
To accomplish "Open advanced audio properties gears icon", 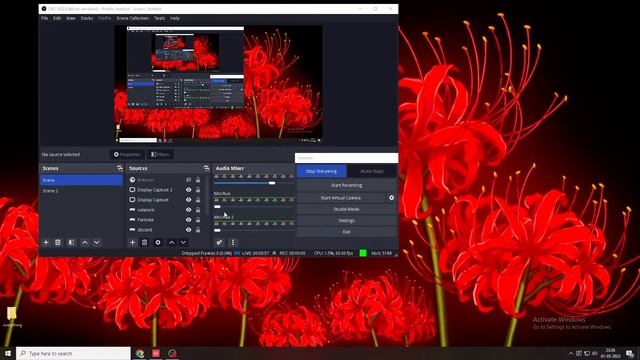I will coord(219,242).
